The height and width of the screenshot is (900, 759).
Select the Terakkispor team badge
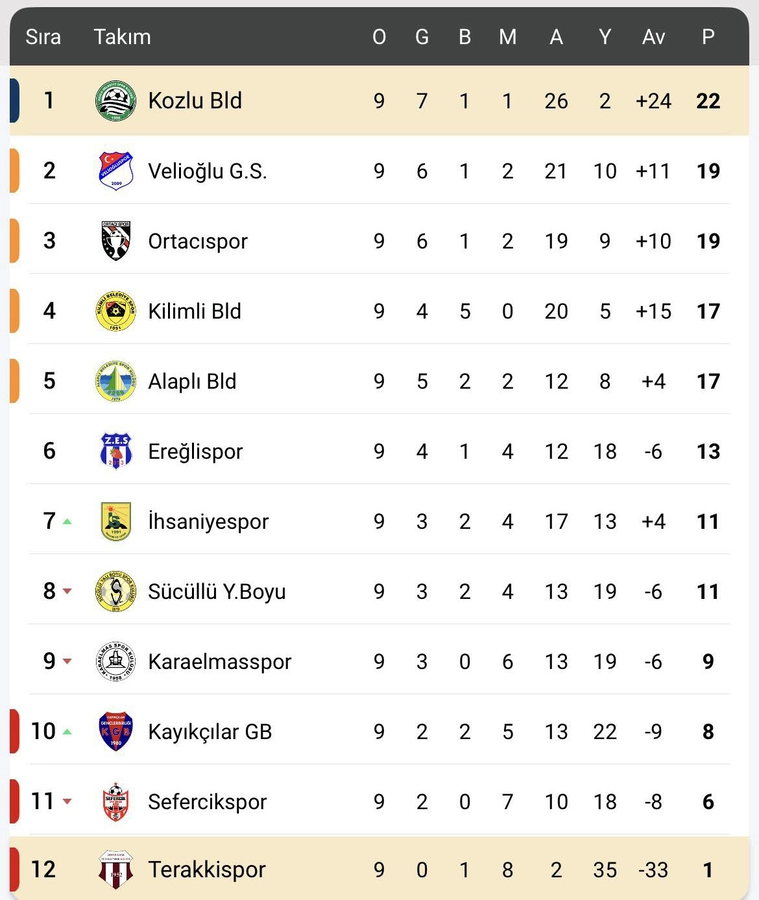tap(115, 869)
